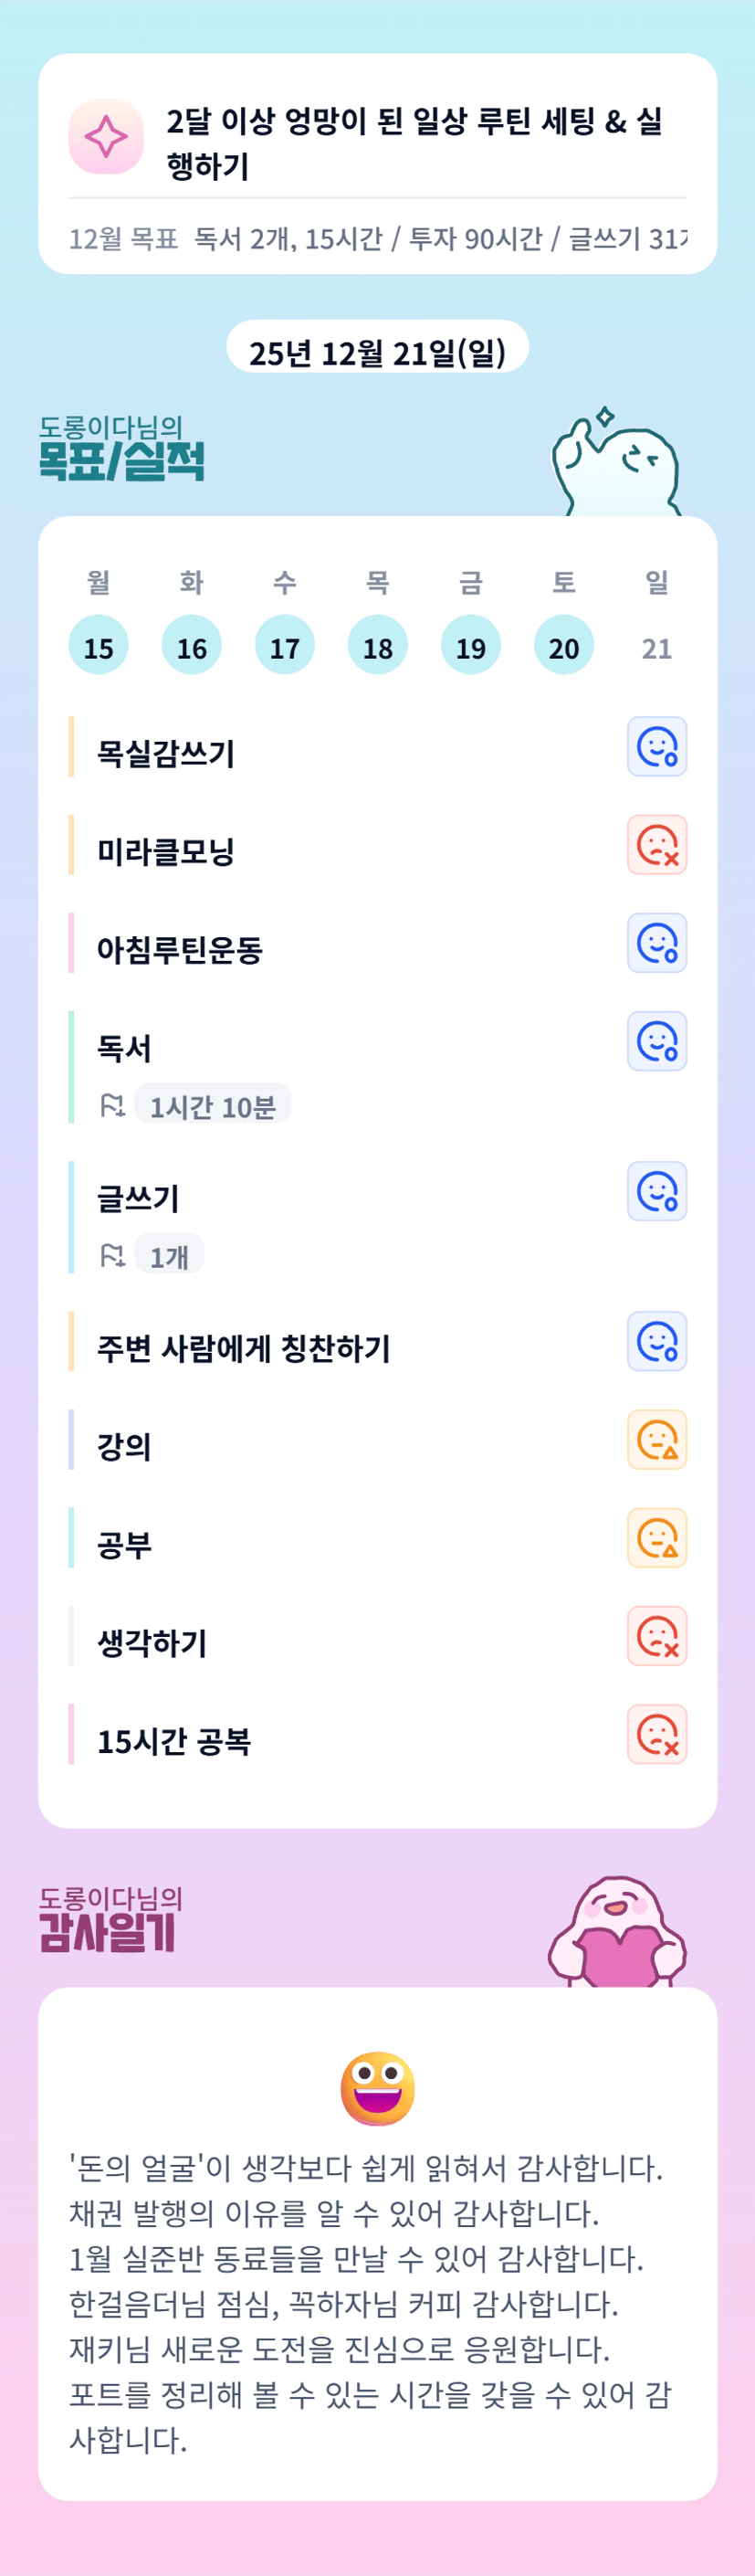
Task: Click the smiling emoji in the gratitude journal
Action: 377,2089
